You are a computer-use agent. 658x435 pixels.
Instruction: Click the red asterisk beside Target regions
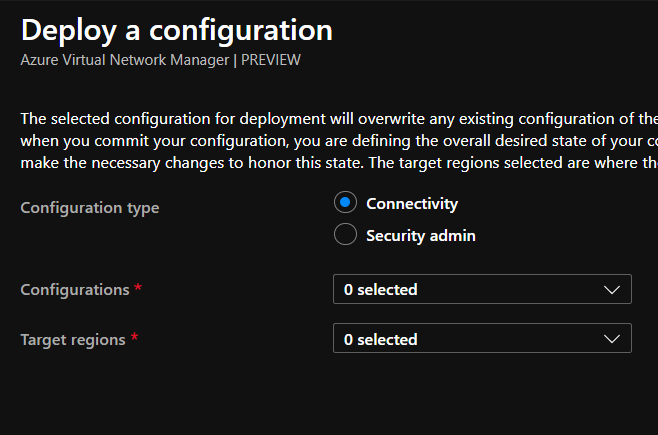pyautogui.click(x=134, y=338)
